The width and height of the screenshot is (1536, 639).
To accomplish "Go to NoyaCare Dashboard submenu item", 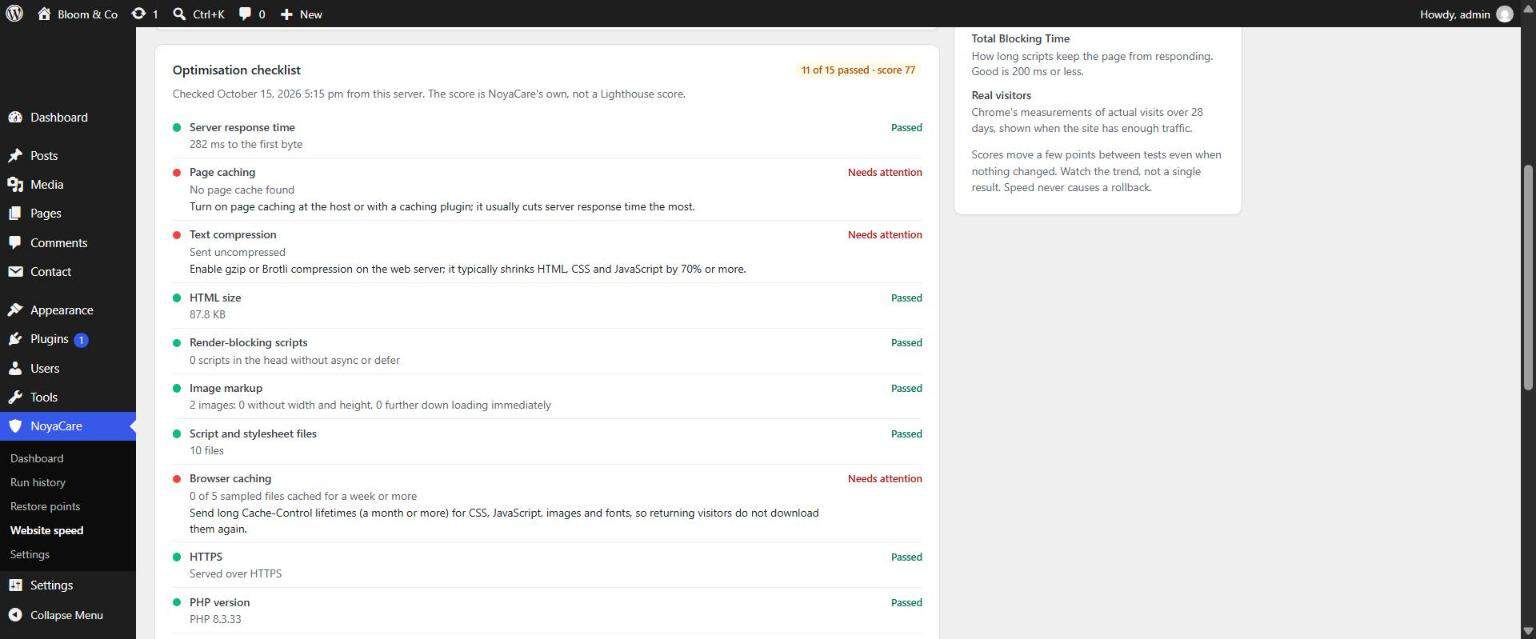I will tap(37, 458).
